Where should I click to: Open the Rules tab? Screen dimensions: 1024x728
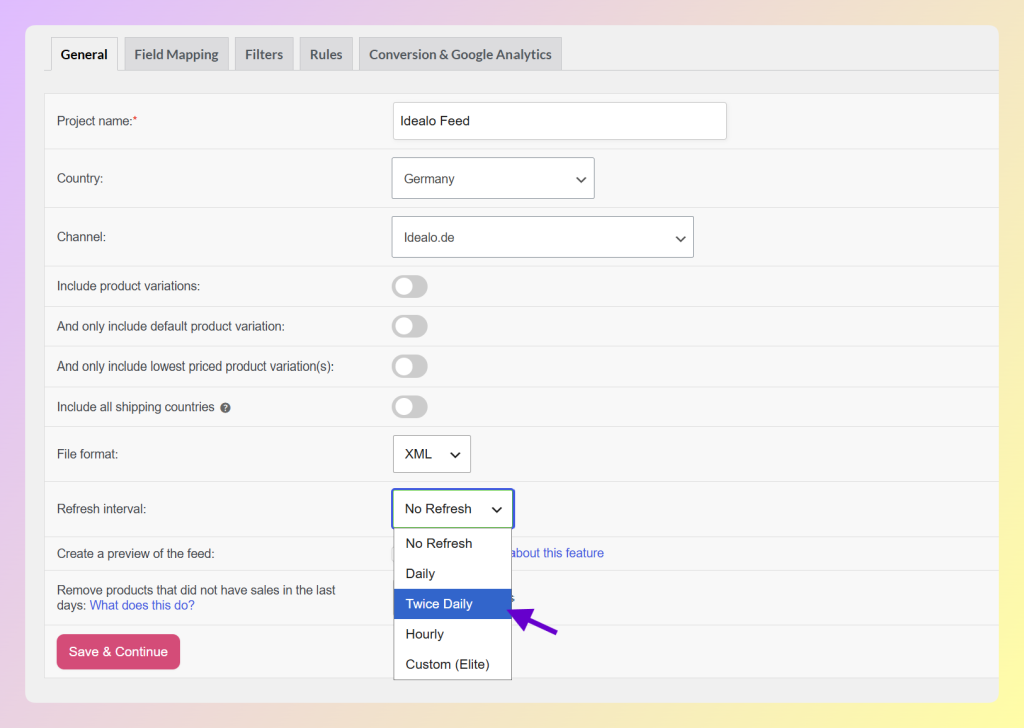[x=326, y=54]
